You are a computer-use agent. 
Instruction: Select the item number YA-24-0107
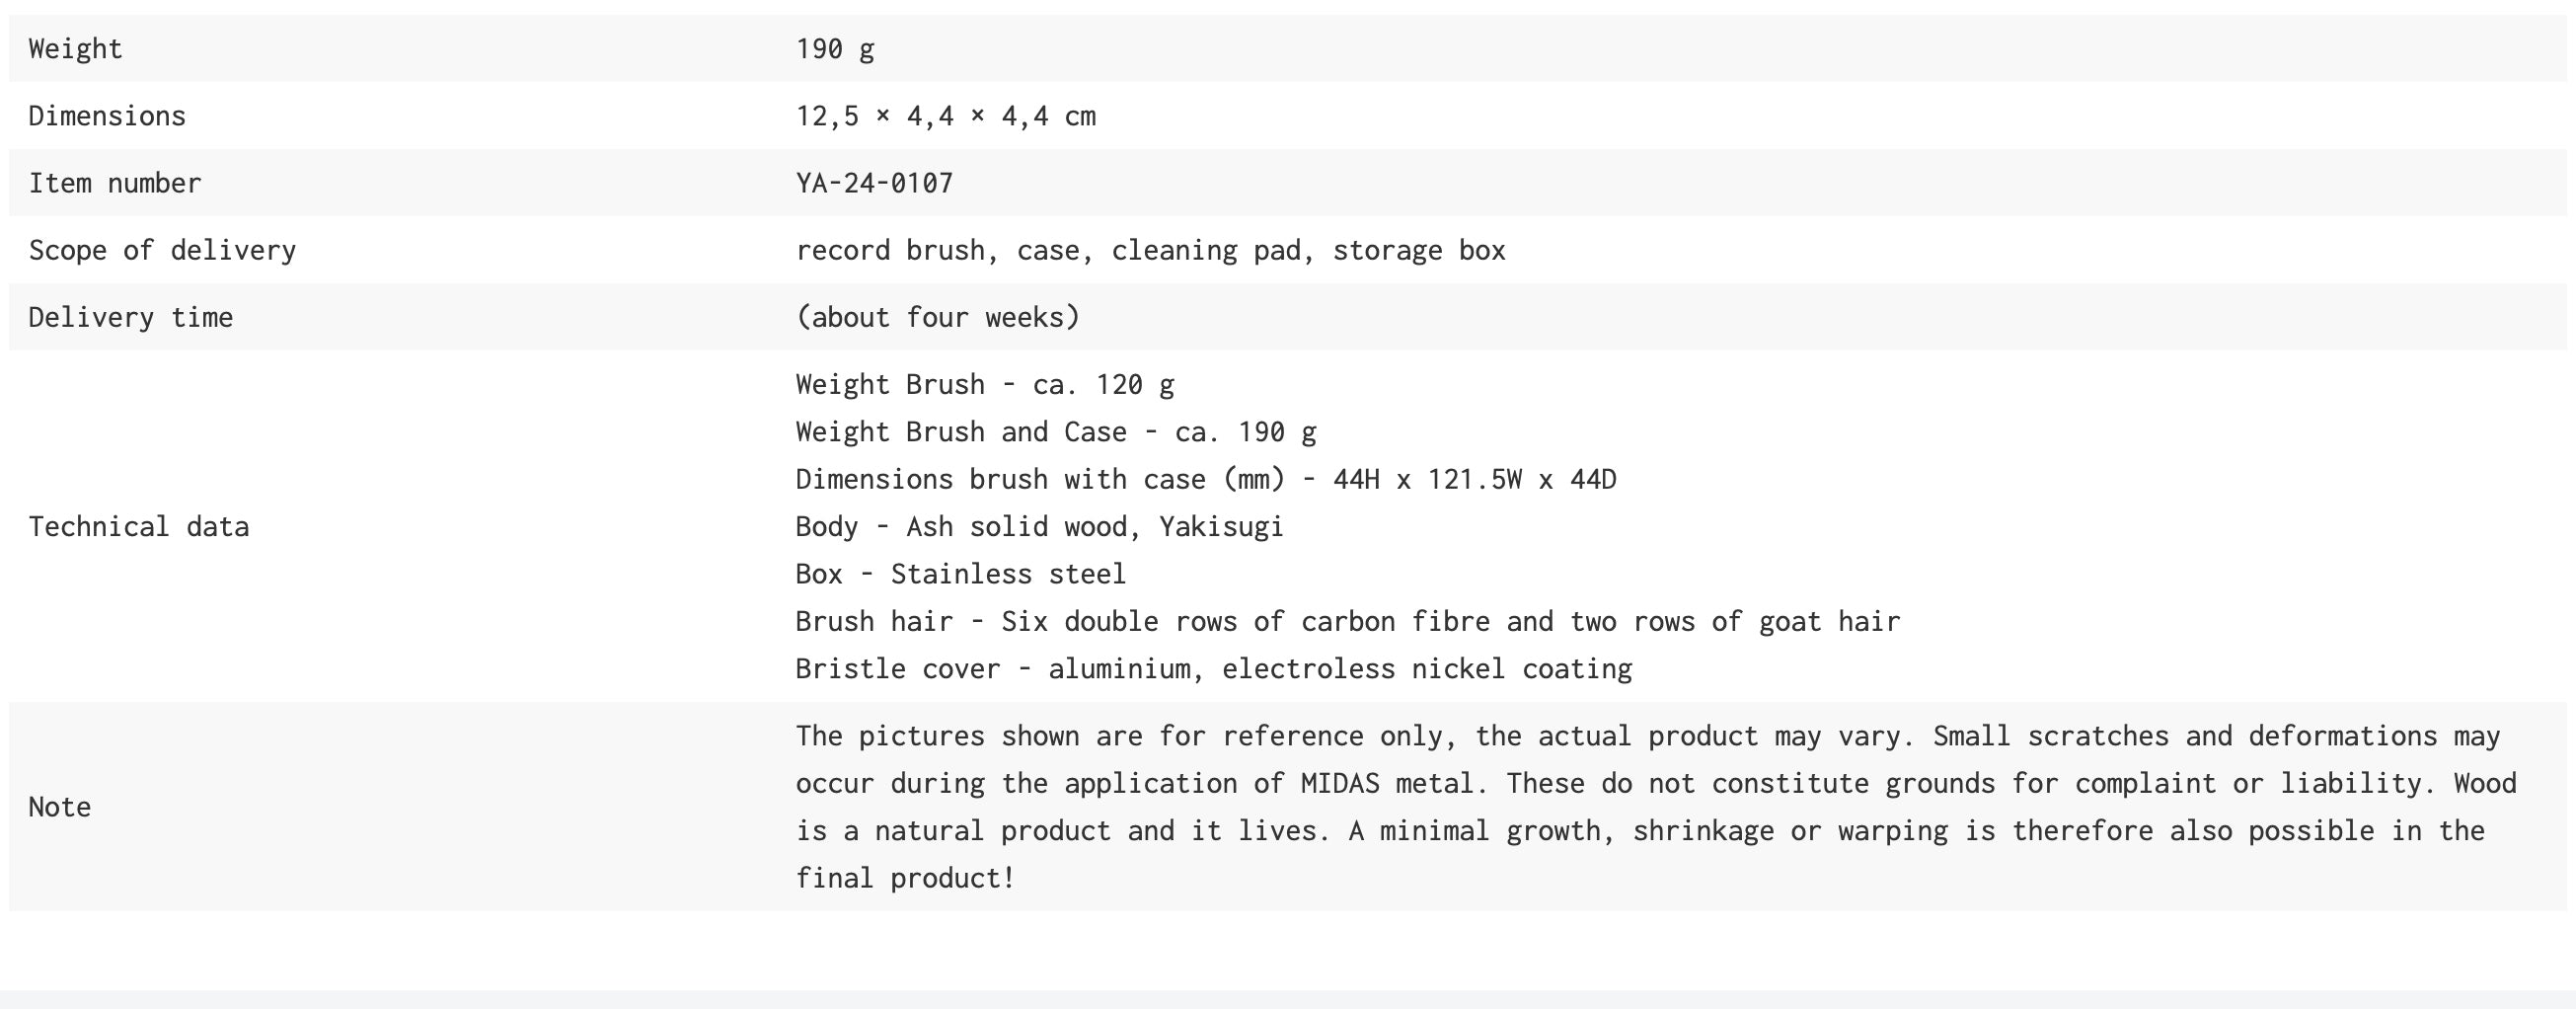pos(874,183)
